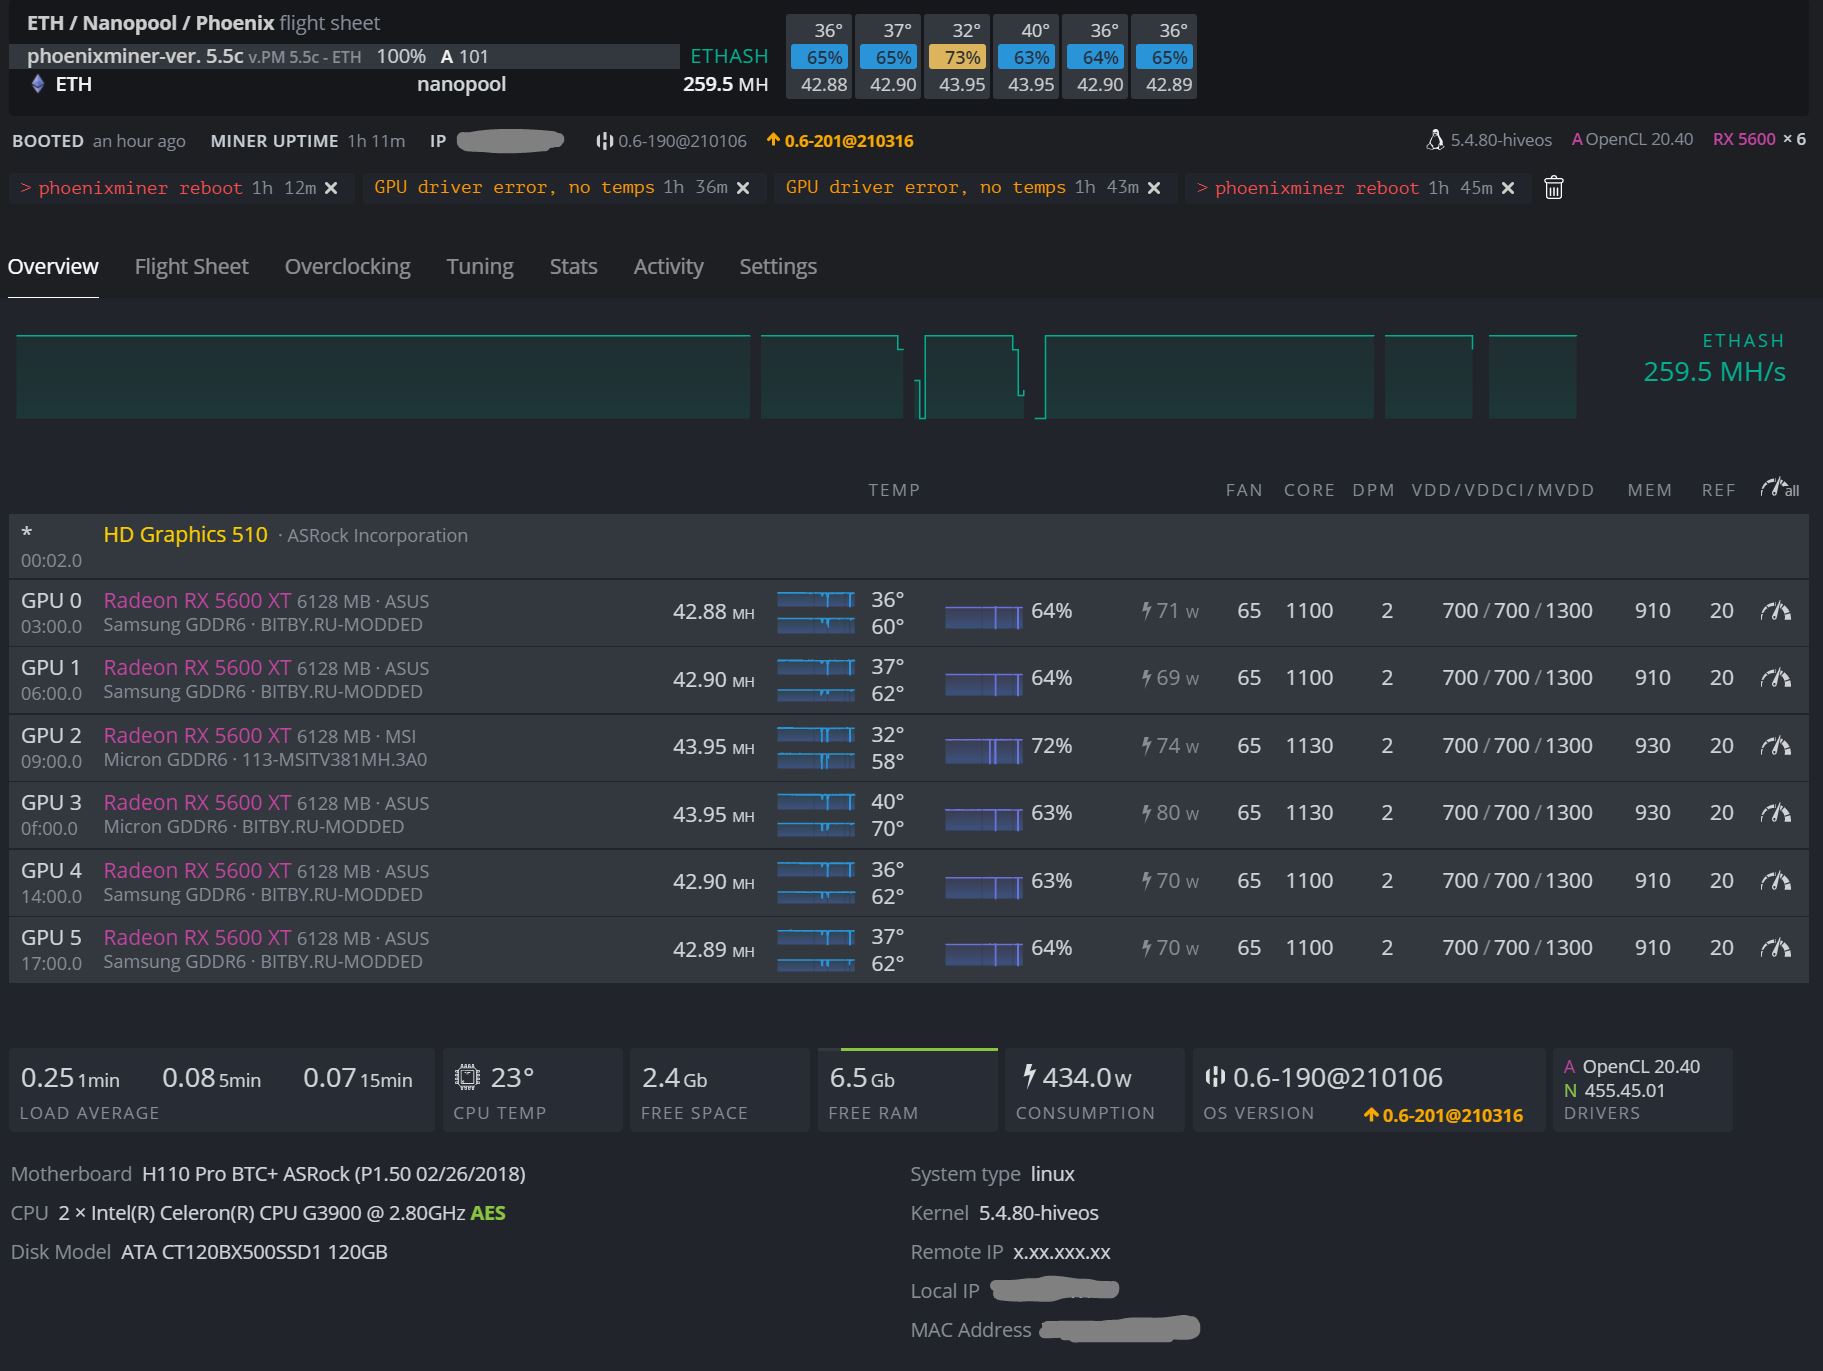Open overclock settings for GPU 5
The height and width of the screenshot is (1371, 1823).
click(1775, 948)
